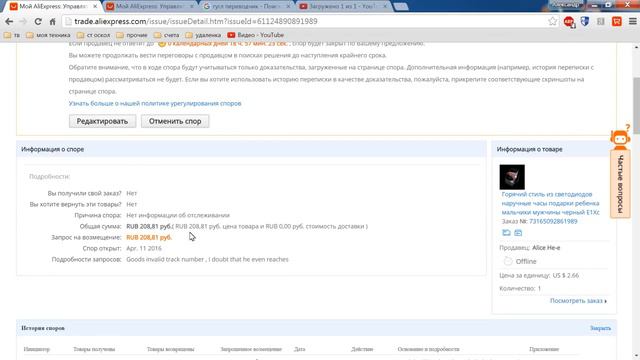Click the orange RUB 208,81 refund request amount
The width and height of the screenshot is (640, 360).
pos(149,237)
